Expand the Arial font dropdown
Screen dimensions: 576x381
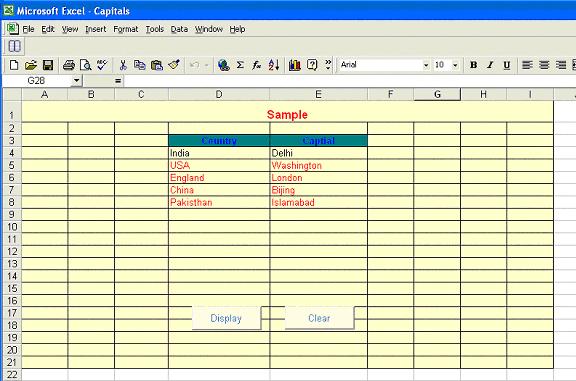click(x=426, y=65)
